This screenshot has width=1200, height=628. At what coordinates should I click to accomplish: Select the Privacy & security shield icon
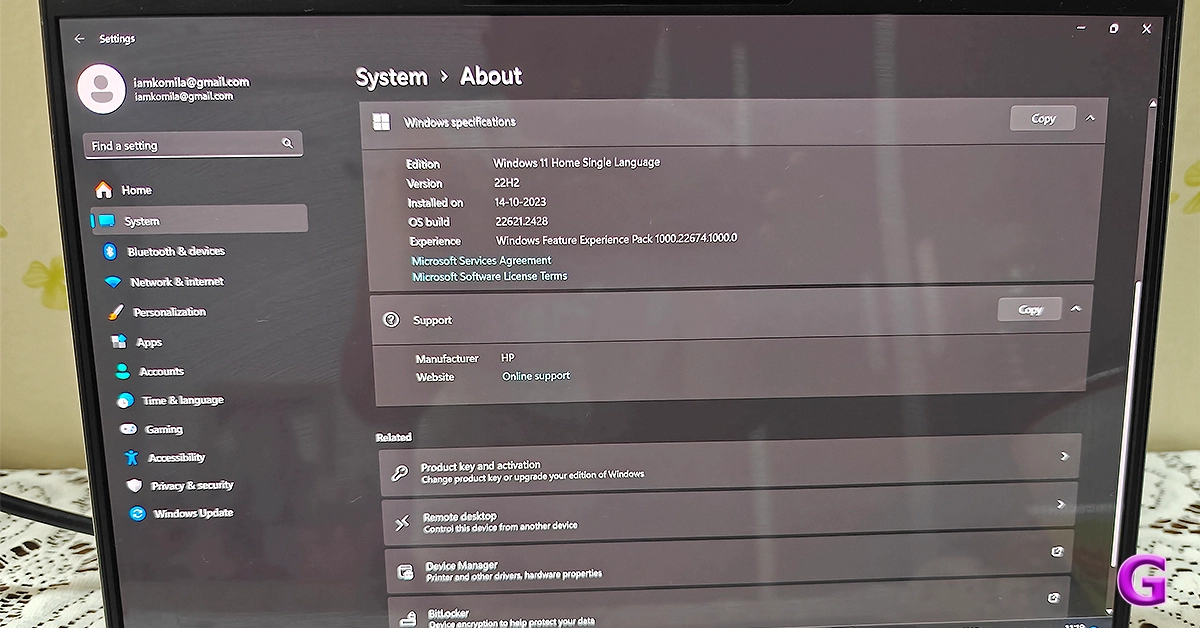[x=134, y=485]
